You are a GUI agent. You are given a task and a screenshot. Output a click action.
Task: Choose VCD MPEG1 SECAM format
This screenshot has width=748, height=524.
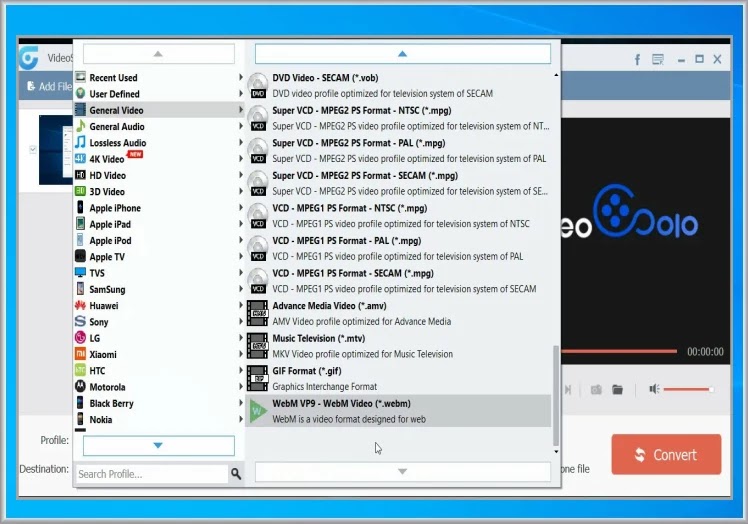tap(398, 281)
